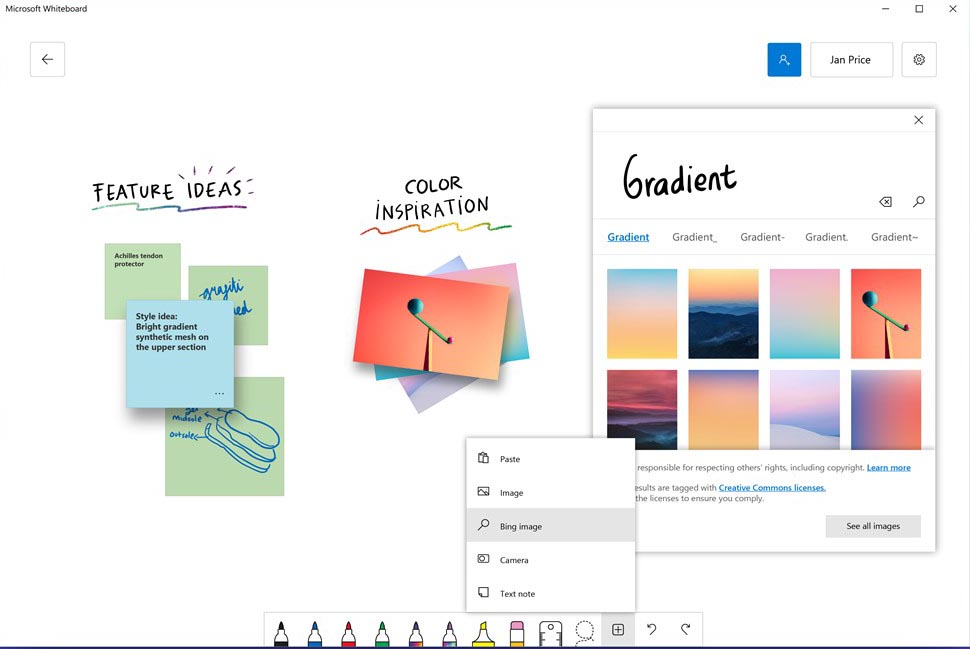
Task: Activate the lasso selection tool
Action: [x=583, y=630]
